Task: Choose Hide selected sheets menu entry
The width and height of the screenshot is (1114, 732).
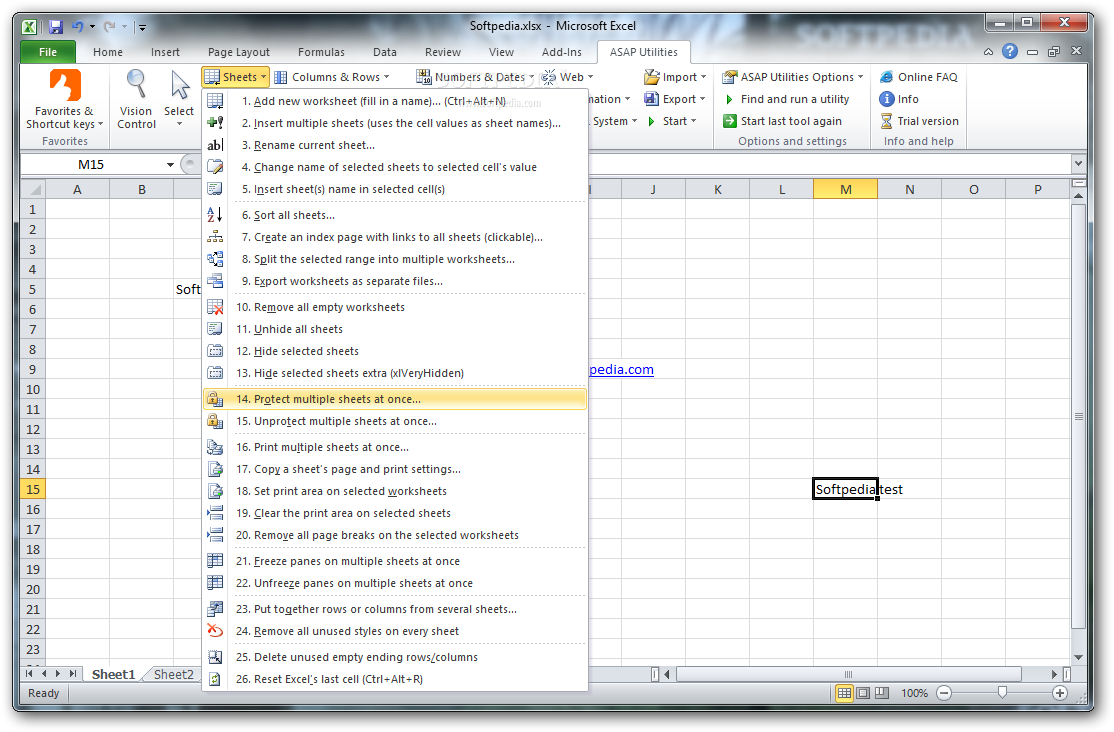Action: point(395,351)
